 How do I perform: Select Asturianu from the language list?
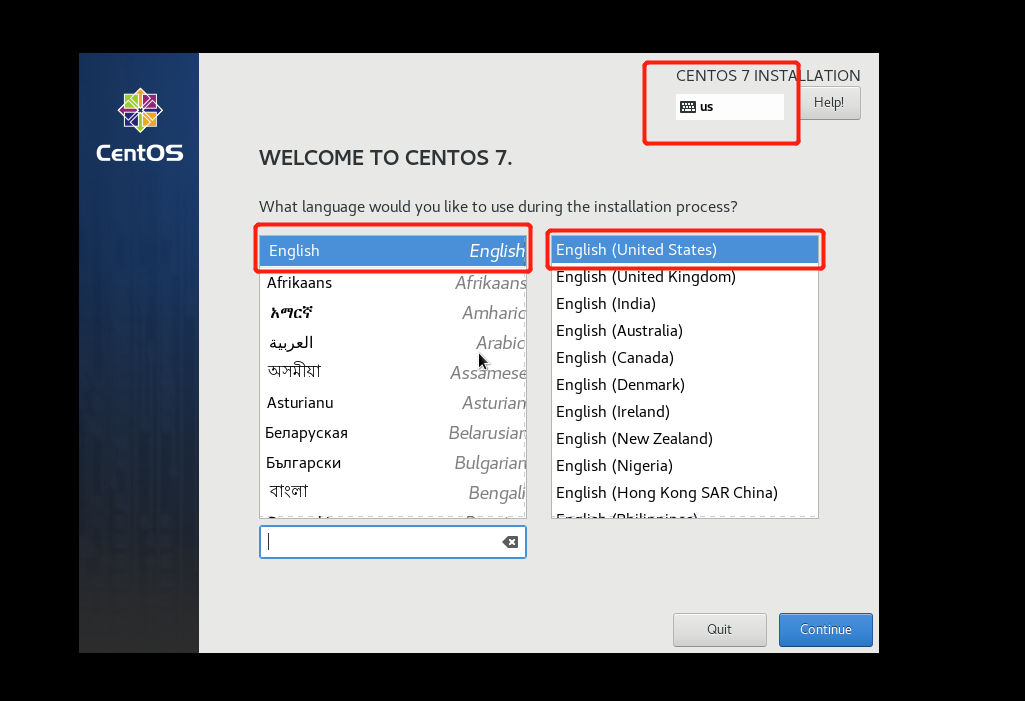(392, 403)
